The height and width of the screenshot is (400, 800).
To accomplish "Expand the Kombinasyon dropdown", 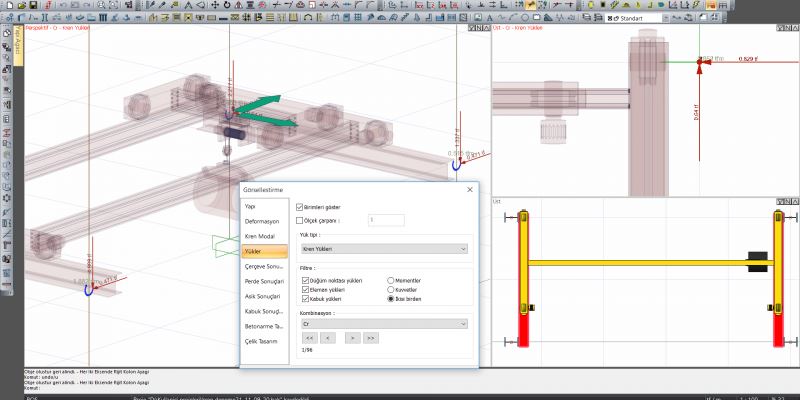I will click(384, 324).
